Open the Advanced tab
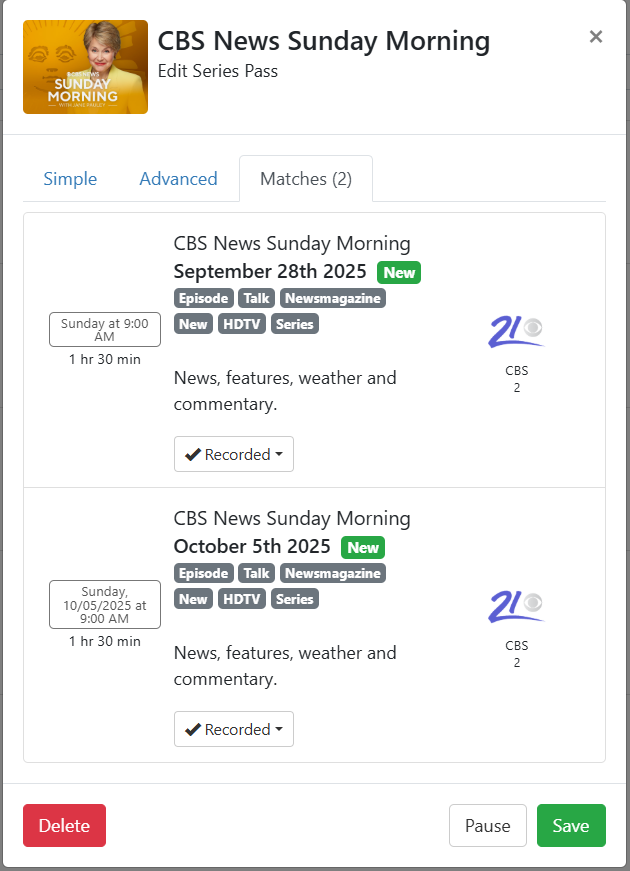Image resolution: width=630 pixels, height=871 pixels. pos(178,179)
